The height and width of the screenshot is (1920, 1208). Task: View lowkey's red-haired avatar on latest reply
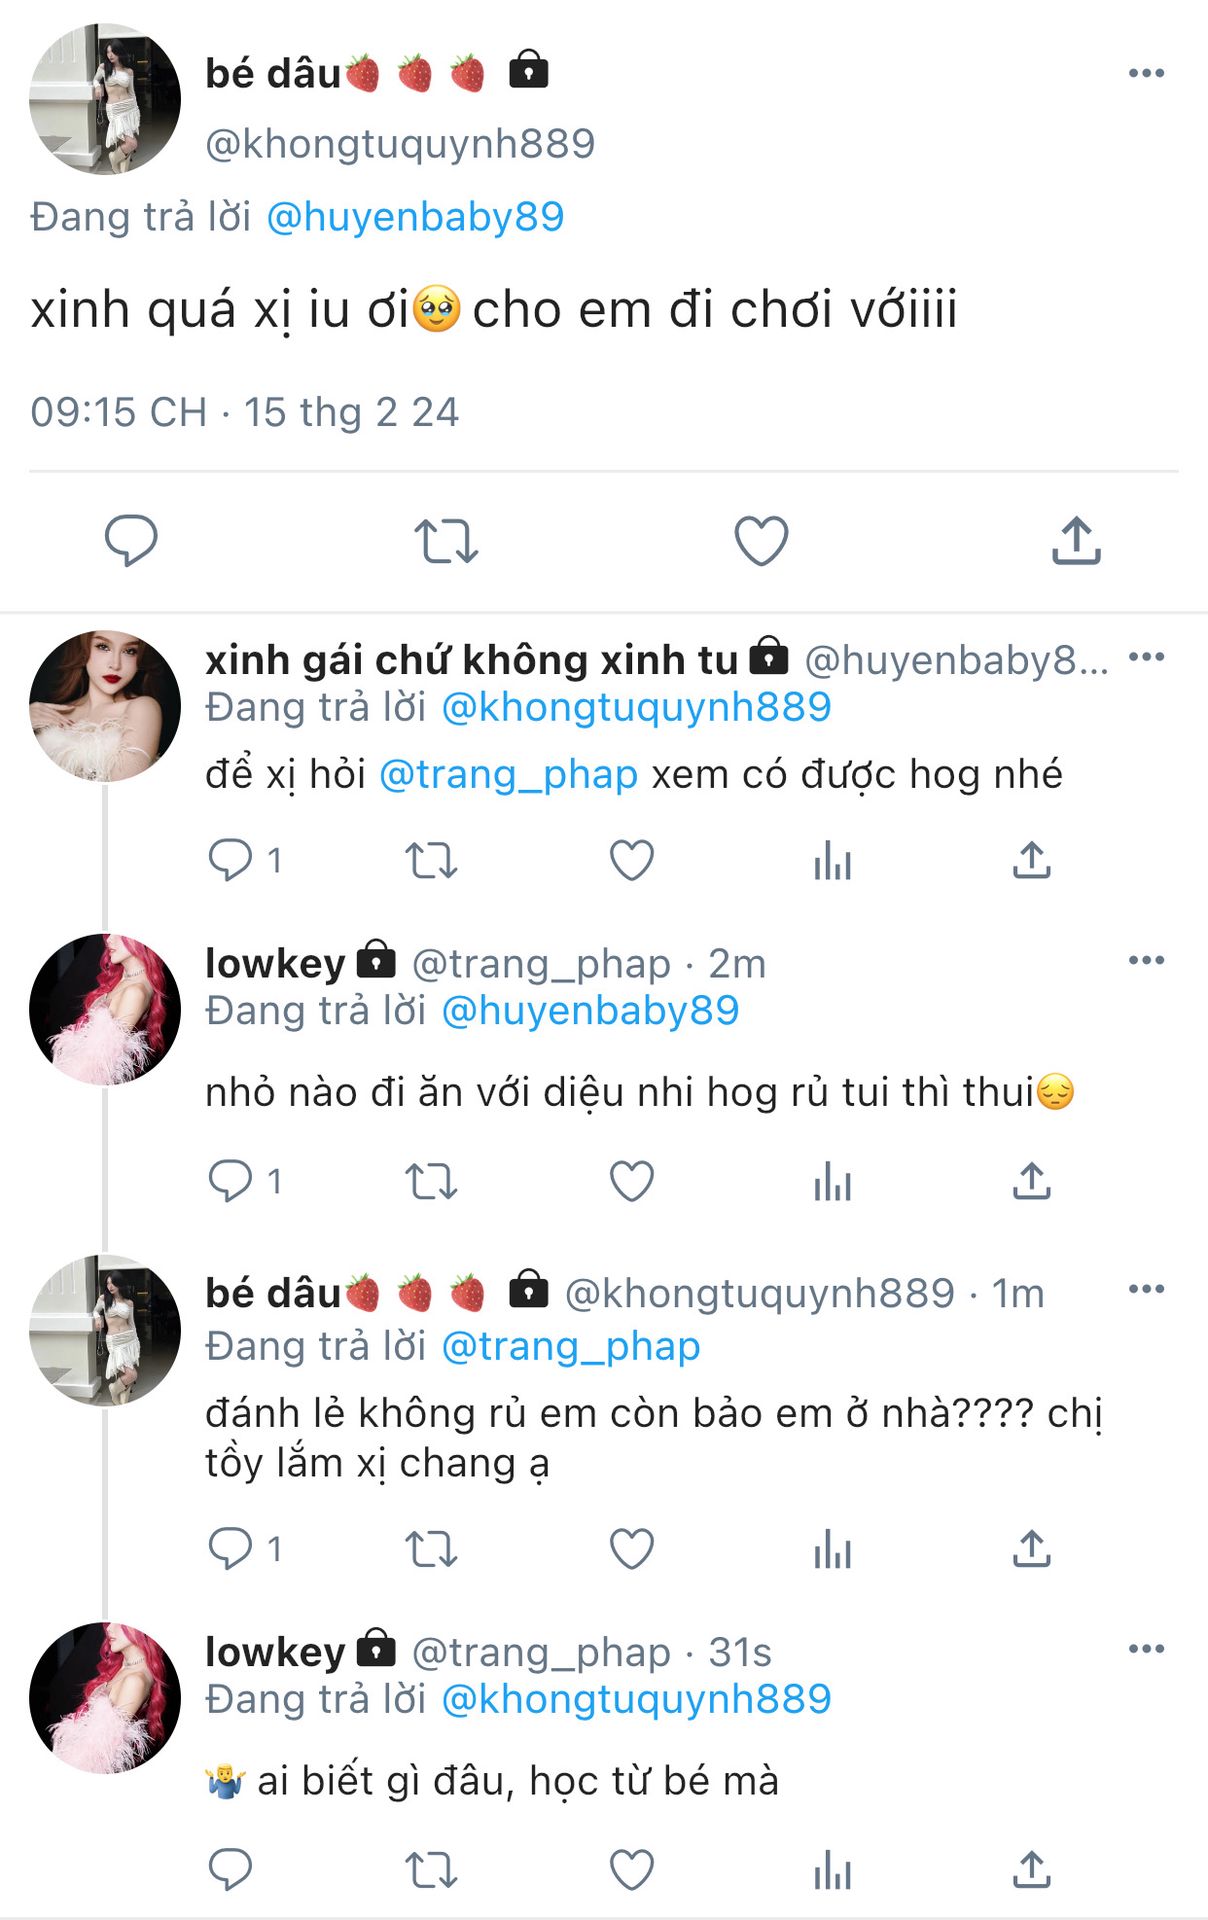point(105,1697)
